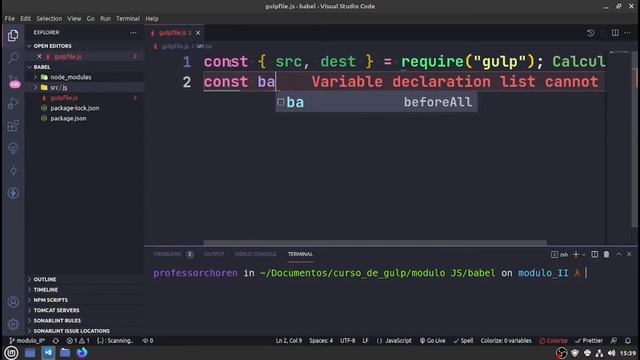Open the File menu
Screen dimensions: 640x360
pos(9,18)
